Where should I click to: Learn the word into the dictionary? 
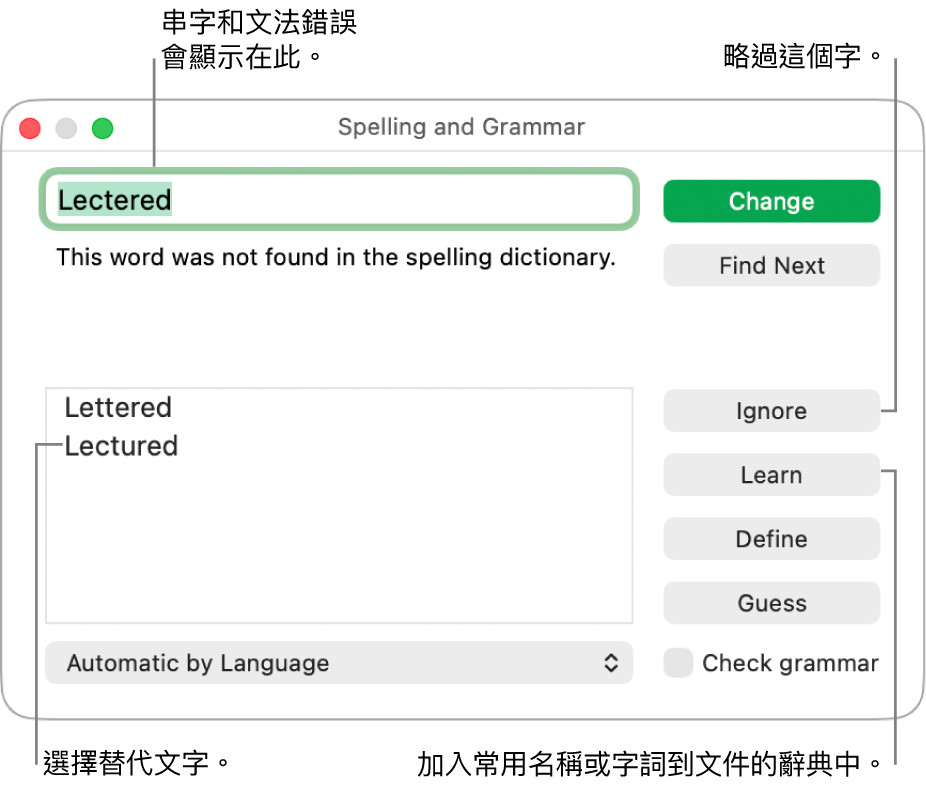point(771,475)
